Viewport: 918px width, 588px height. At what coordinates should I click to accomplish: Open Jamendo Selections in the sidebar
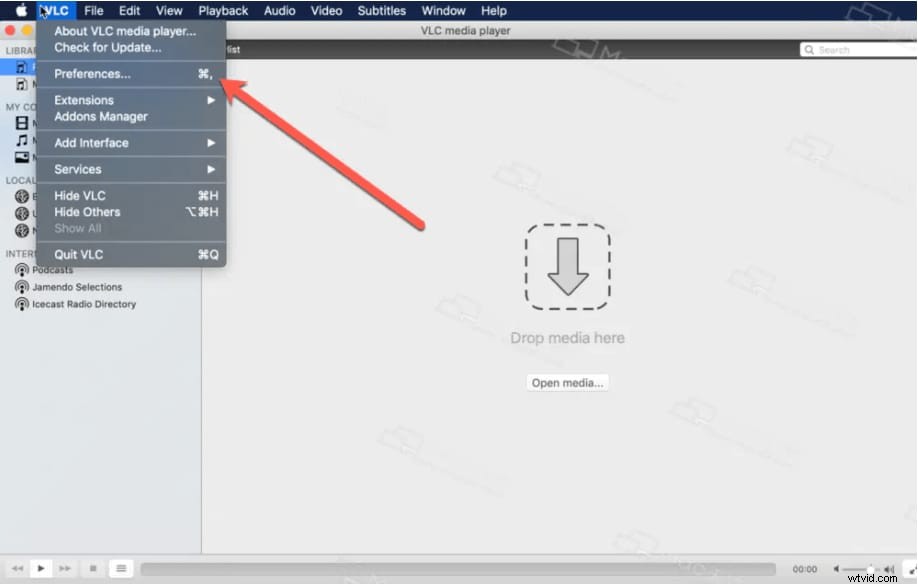pos(22,286)
